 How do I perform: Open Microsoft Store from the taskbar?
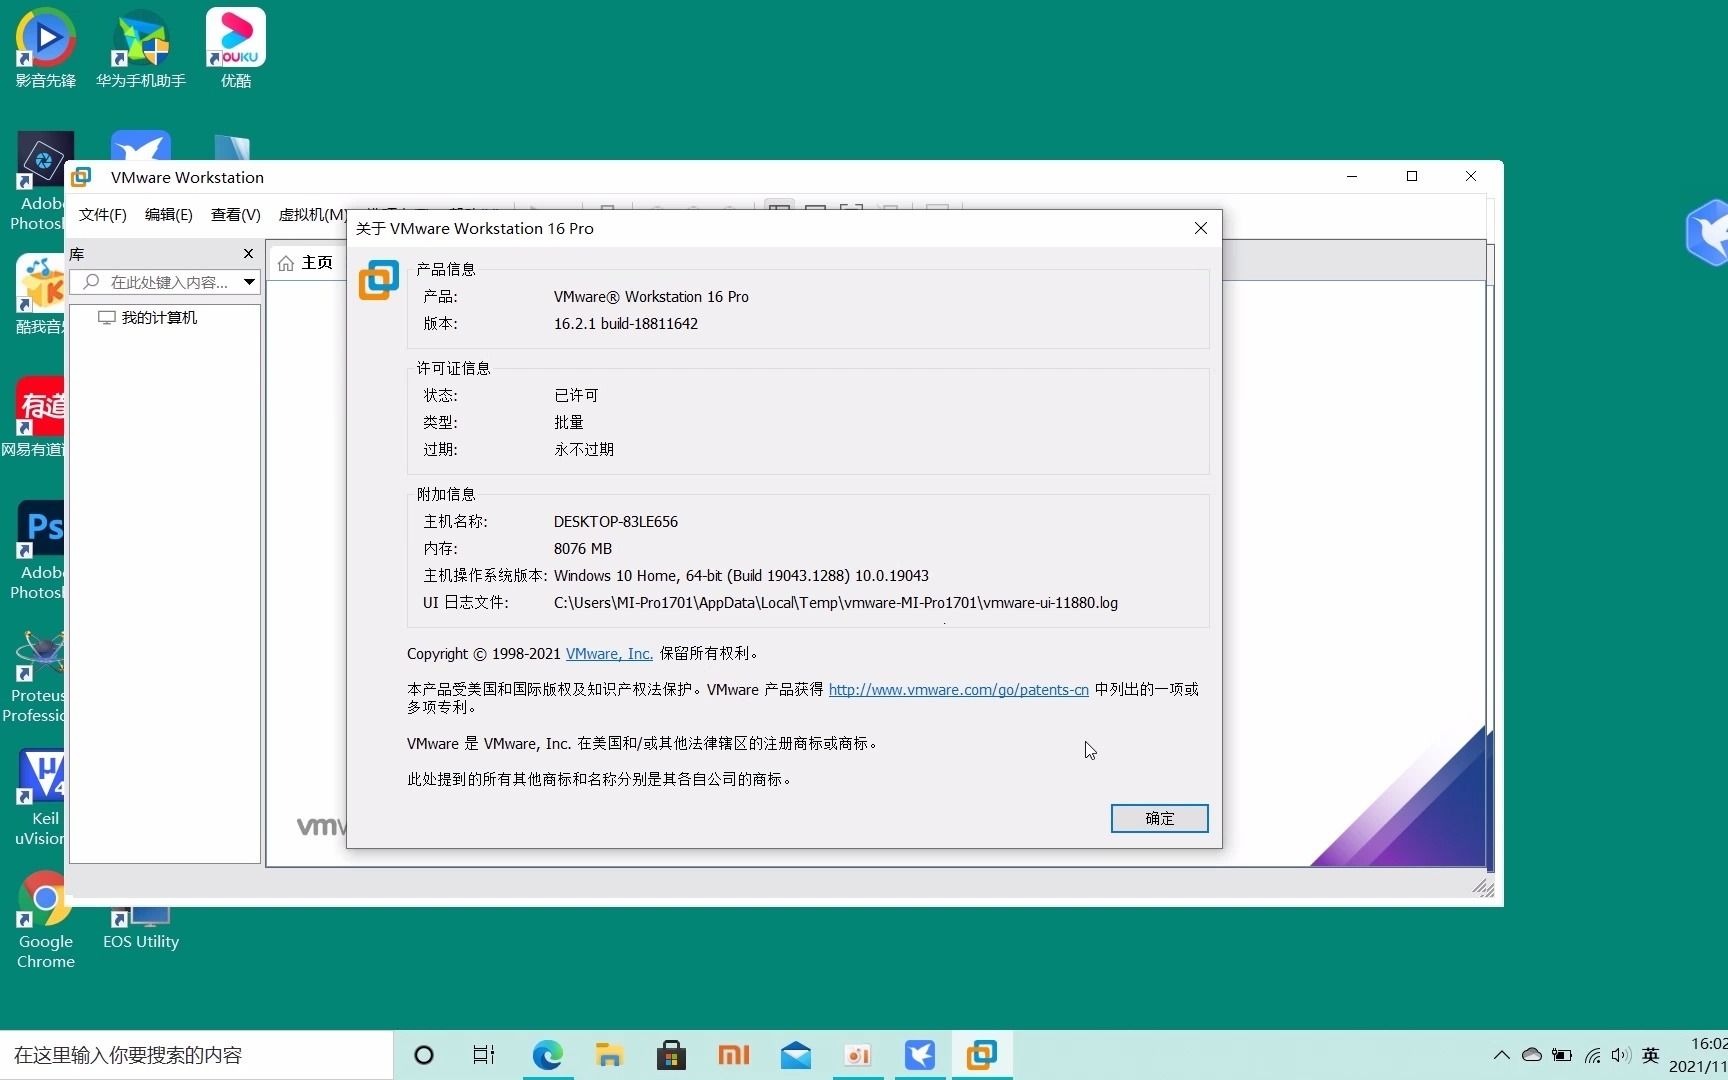pos(671,1055)
